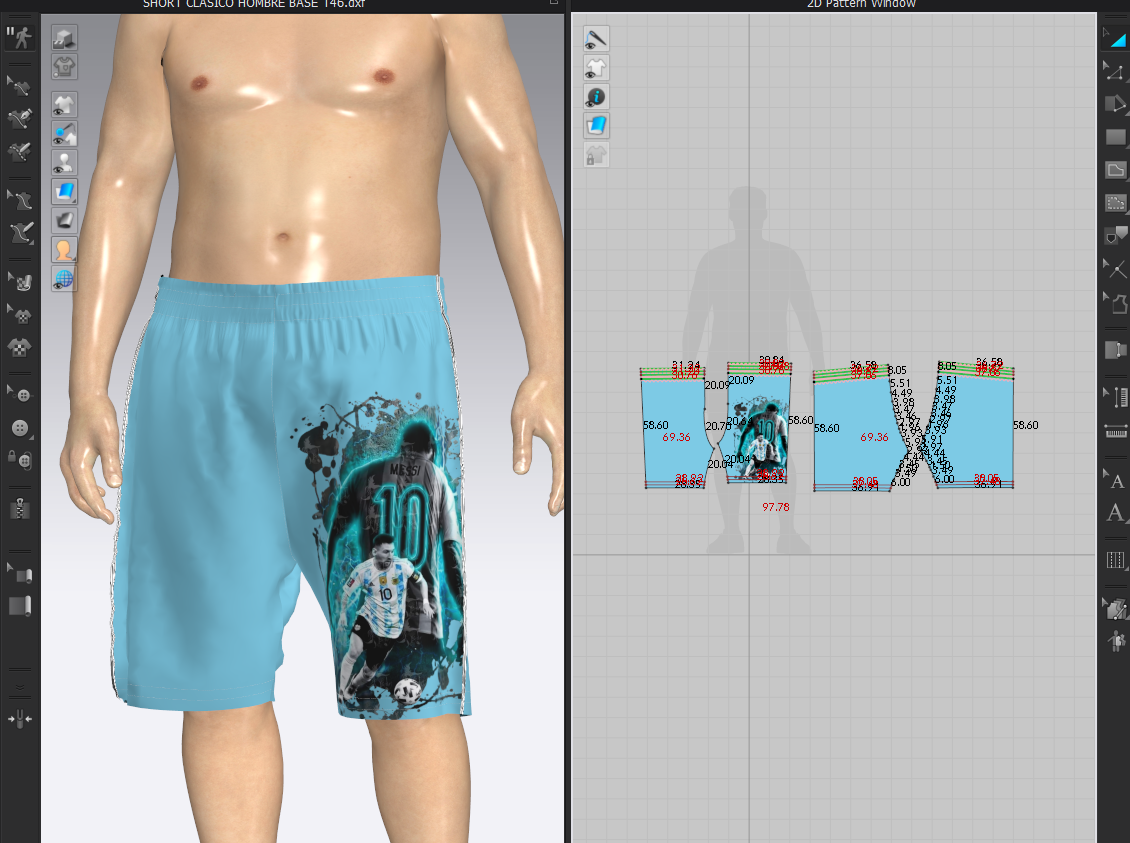Click the Fasten Button lock icon
Viewport: 1130px width, 843px height.
click(19, 458)
